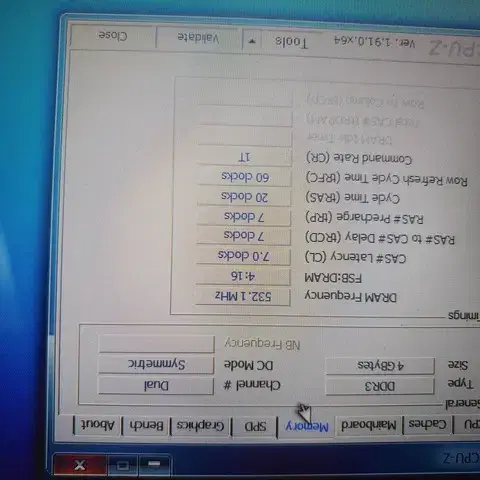Switch to the SPD tab
480x480 pixels.
click(x=255, y=426)
